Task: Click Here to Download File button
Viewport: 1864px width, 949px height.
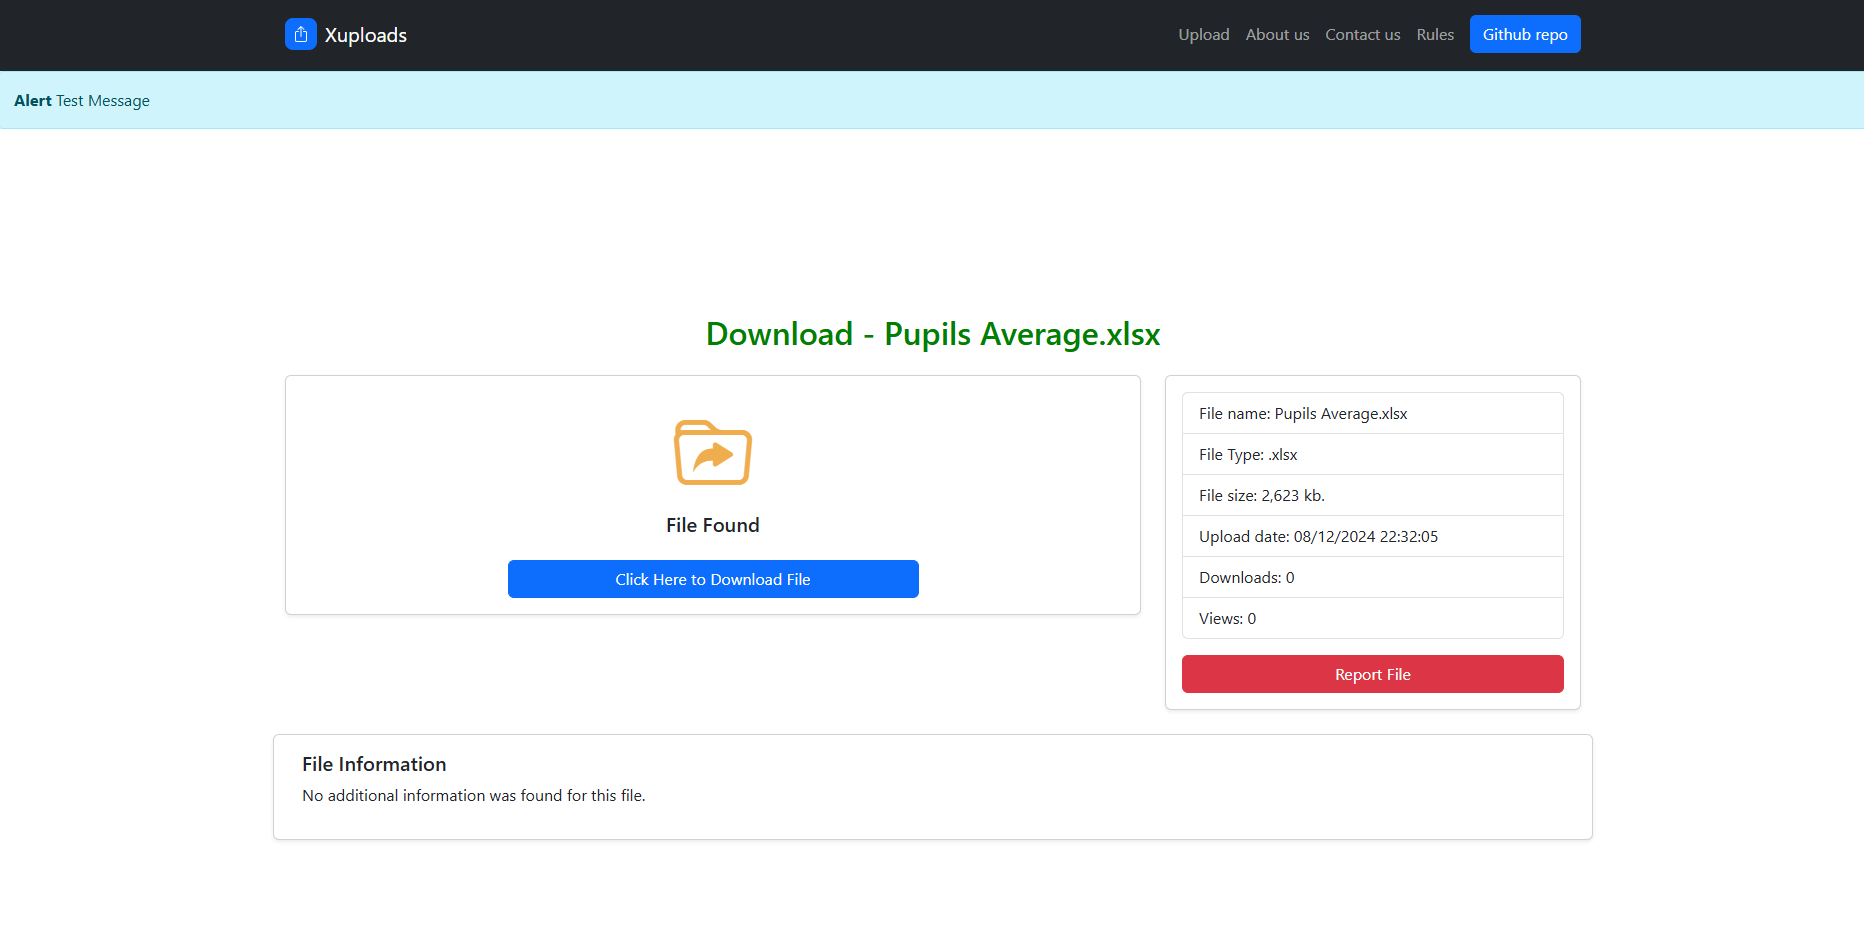Action: [712, 579]
